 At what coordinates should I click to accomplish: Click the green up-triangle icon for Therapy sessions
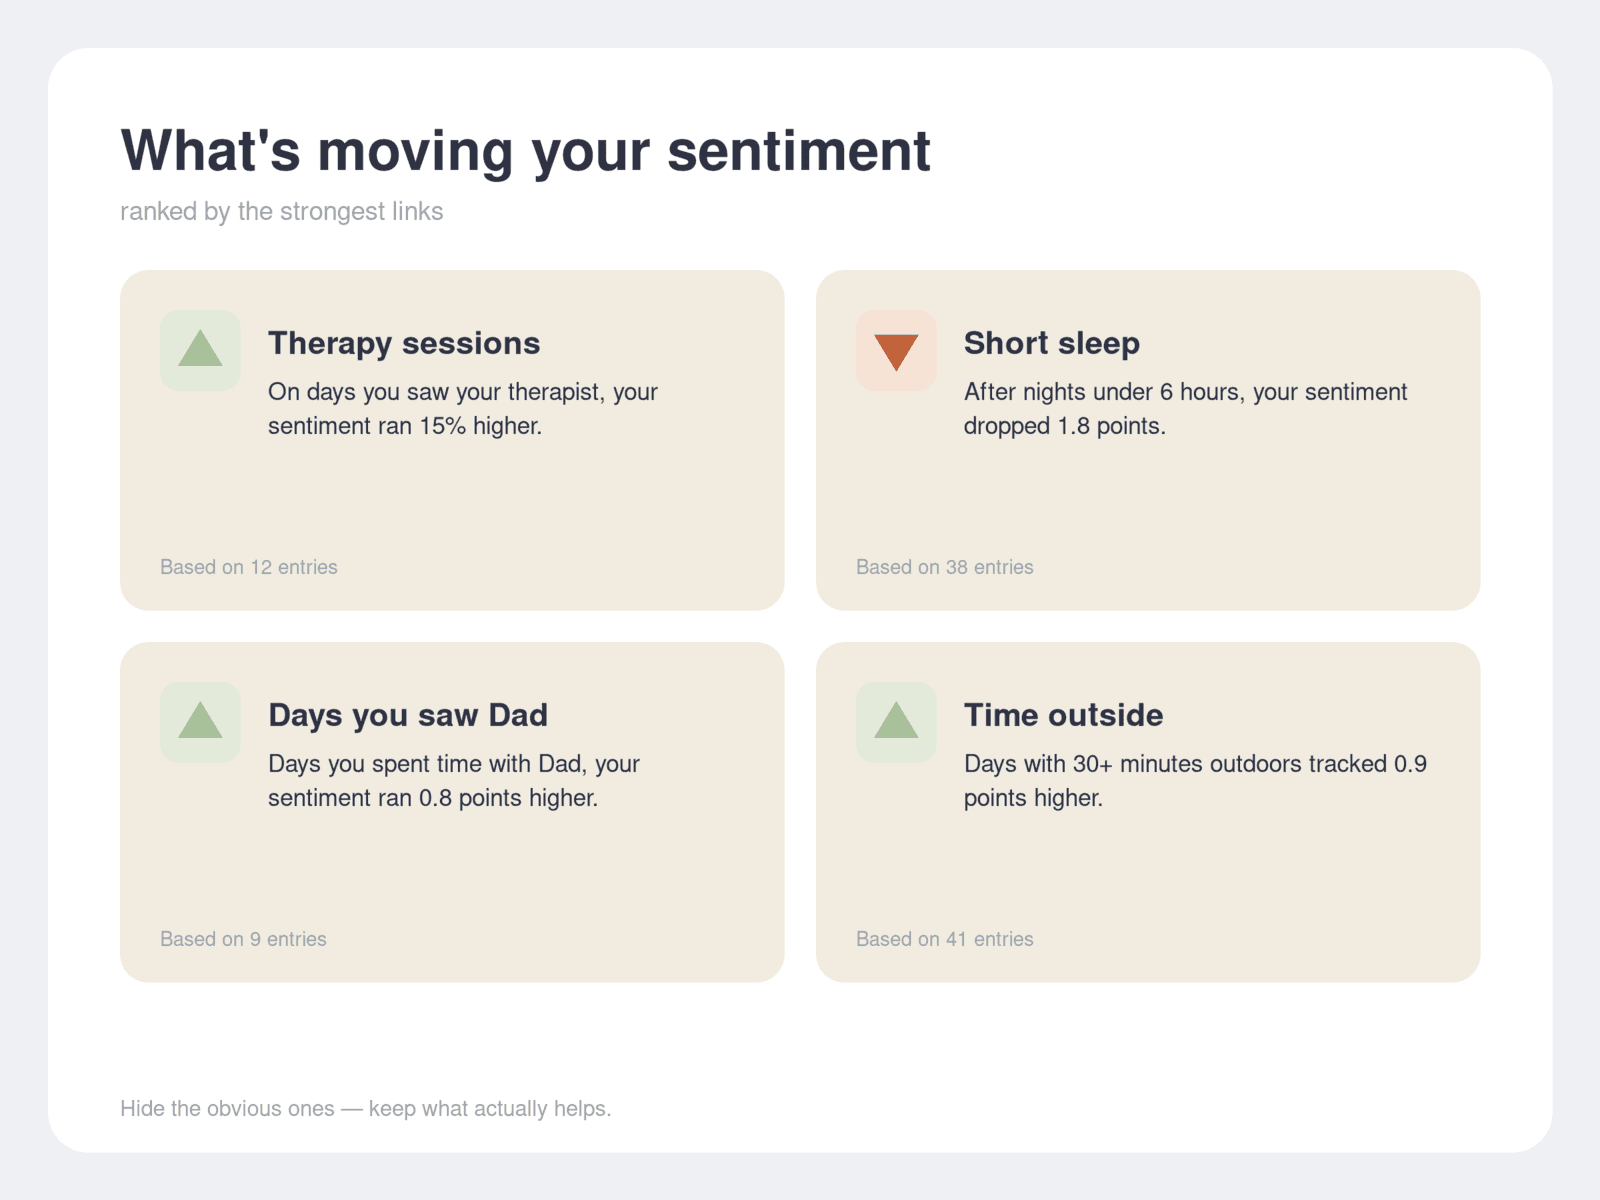coord(200,350)
